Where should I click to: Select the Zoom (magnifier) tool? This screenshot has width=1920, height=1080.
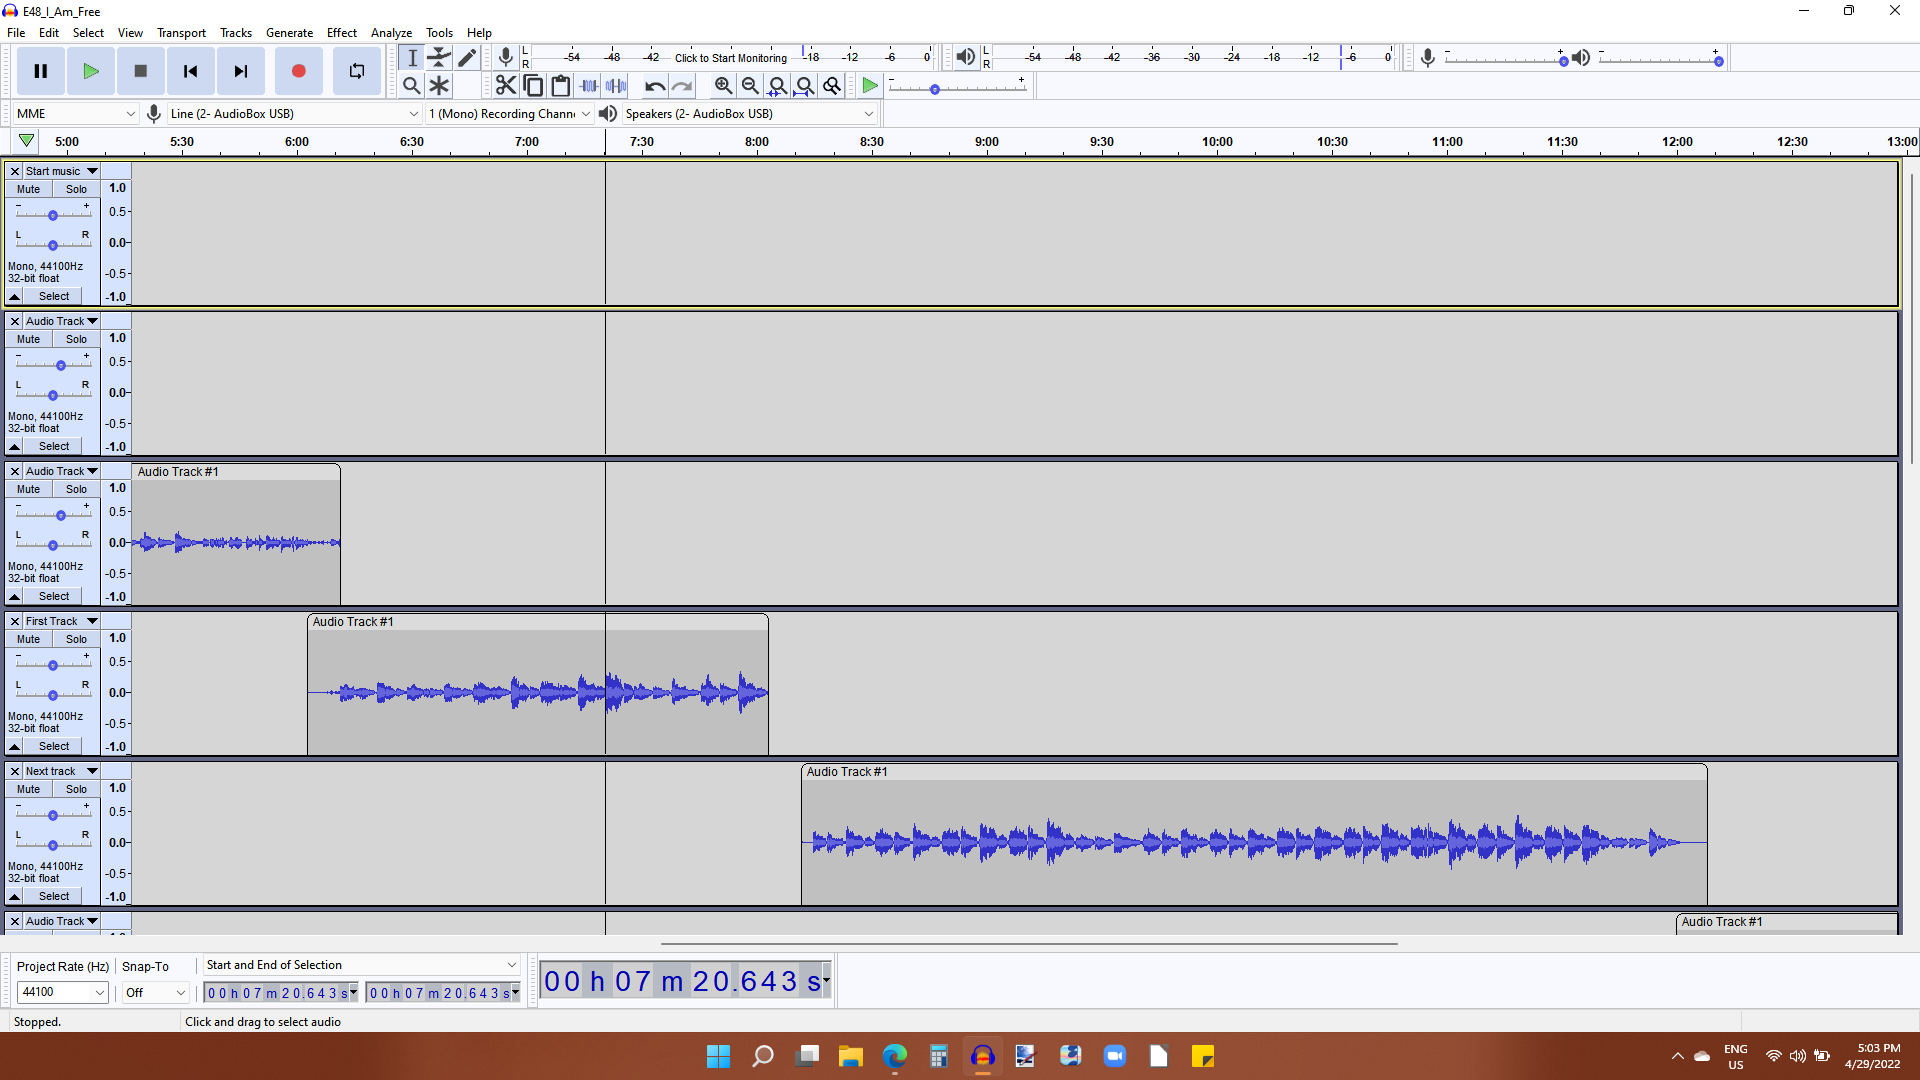[x=411, y=86]
